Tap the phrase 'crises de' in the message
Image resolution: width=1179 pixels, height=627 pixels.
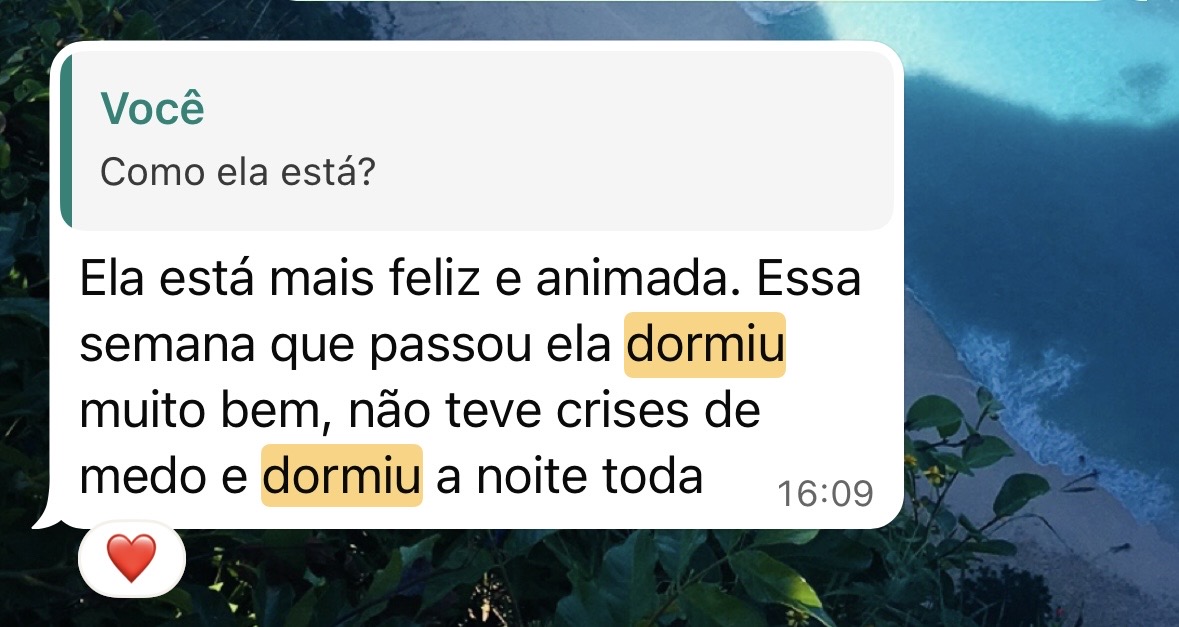pos(658,410)
